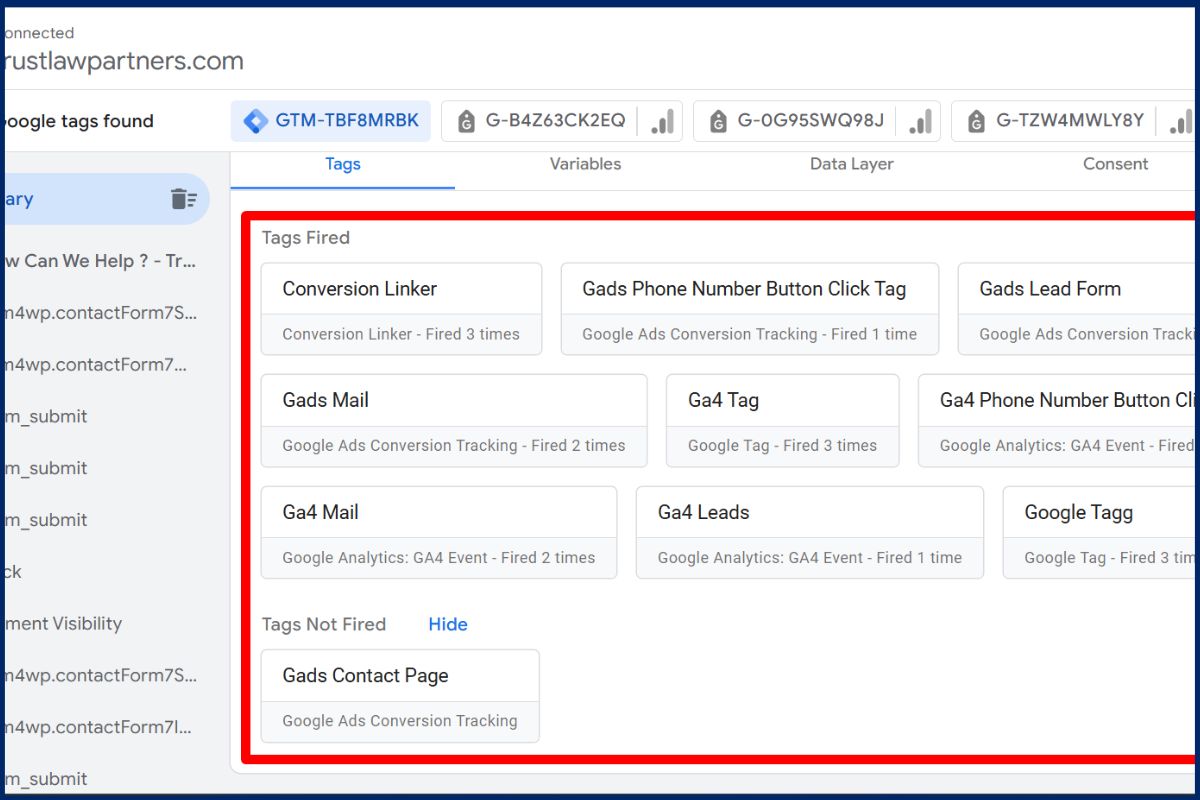Select the GTM-TBF8MRBK container chip
The image size is (1200, 800).
331,121
